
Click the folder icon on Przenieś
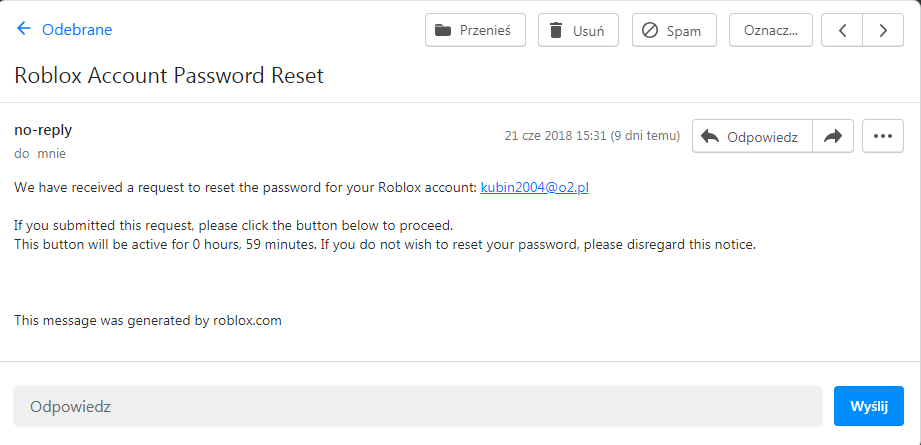click(x=443, y=30)
